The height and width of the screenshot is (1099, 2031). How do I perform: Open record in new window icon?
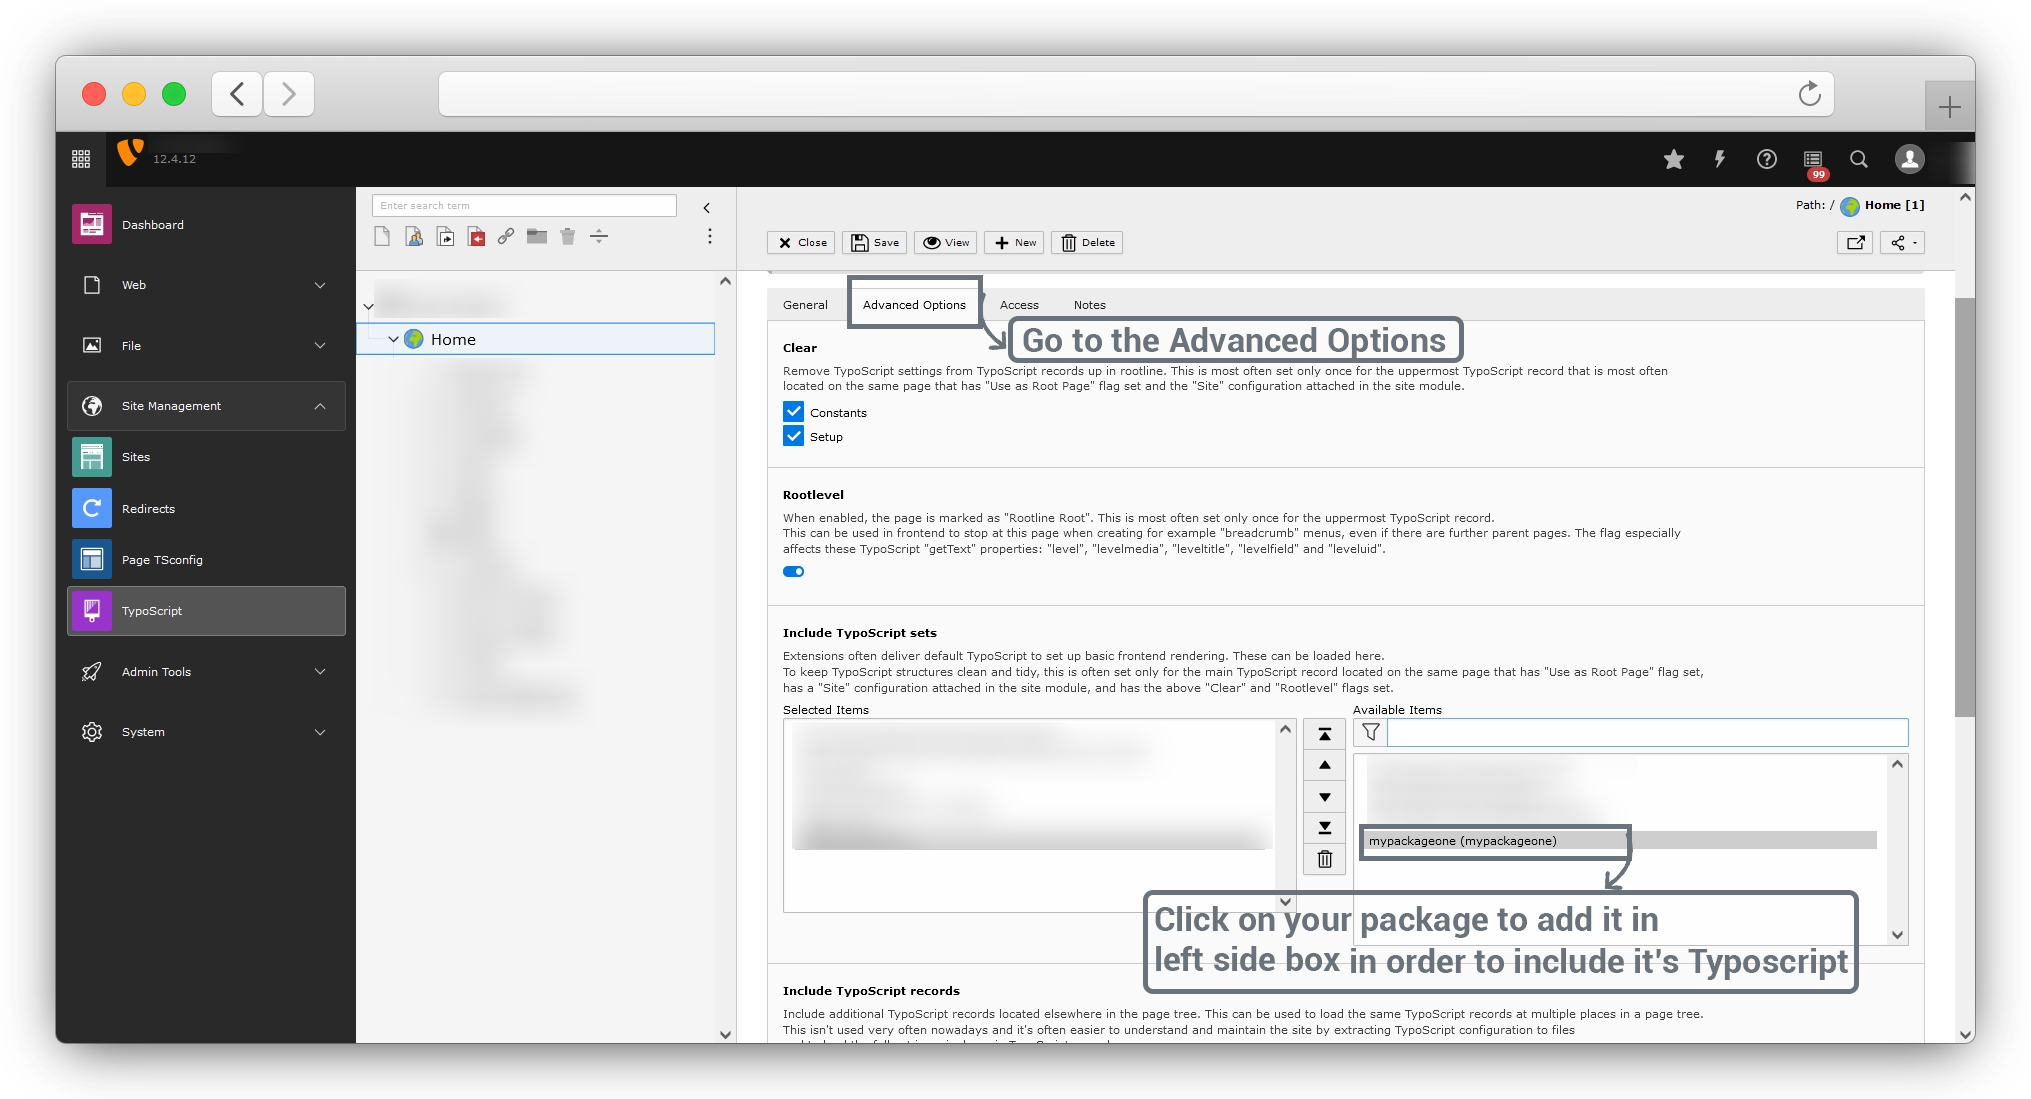(x=1855, y=242)
